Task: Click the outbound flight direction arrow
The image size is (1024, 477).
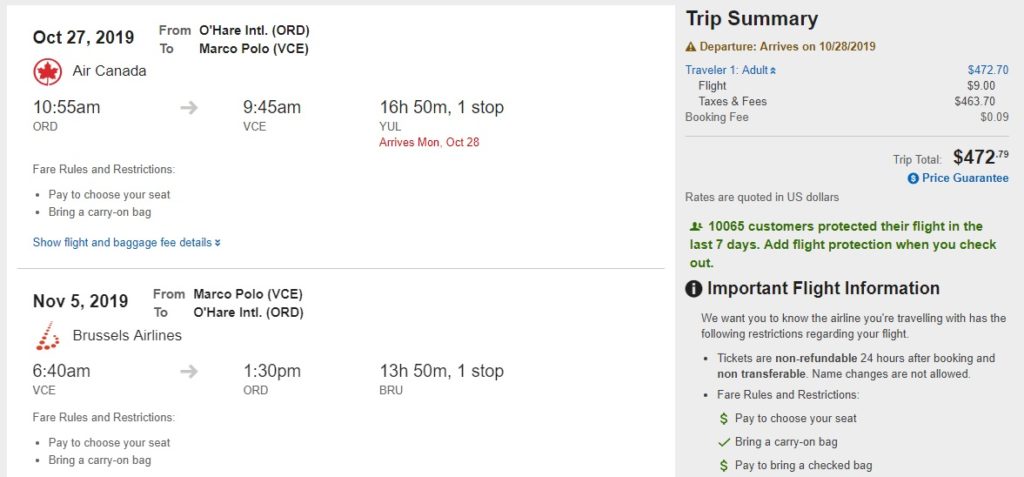Action: point(189,108)
